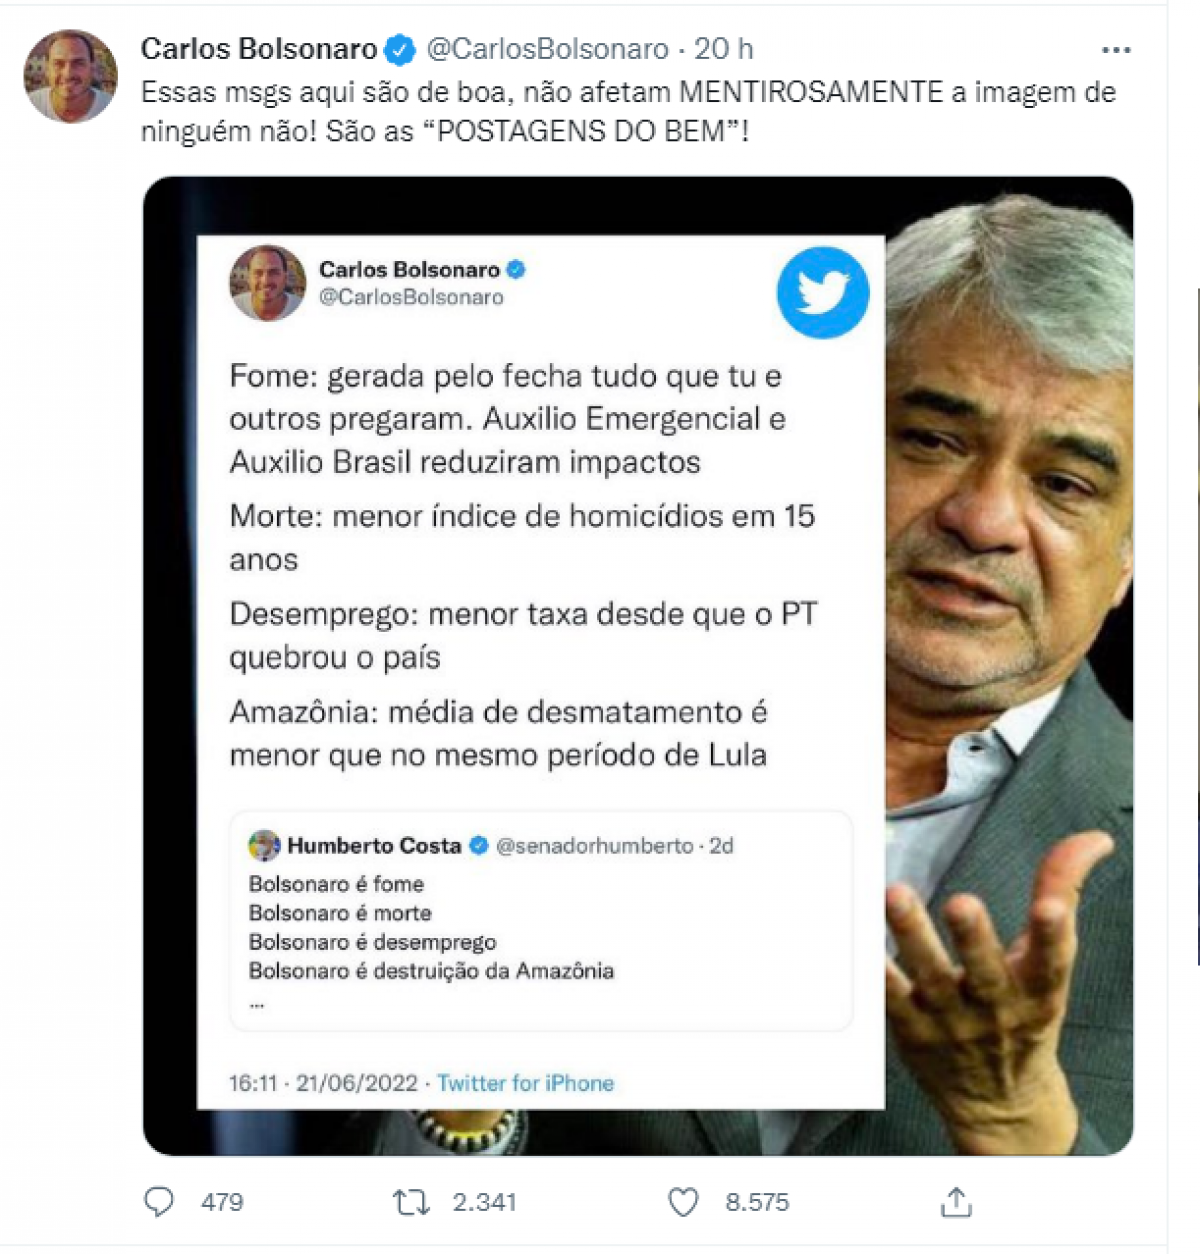Click the inner Carlos Bolsonaro avatar in image
Viewport: 1200px width, 1254px height.
268,283
